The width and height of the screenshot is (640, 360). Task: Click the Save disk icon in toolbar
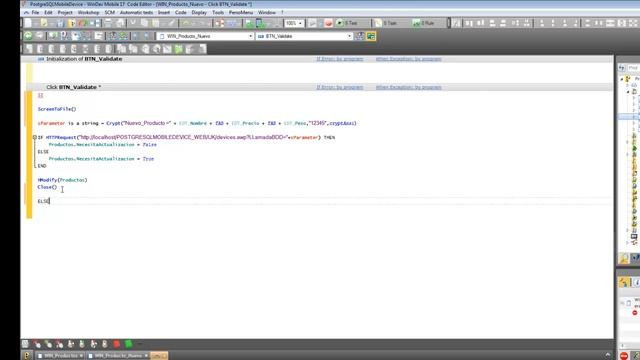(60, 23)
